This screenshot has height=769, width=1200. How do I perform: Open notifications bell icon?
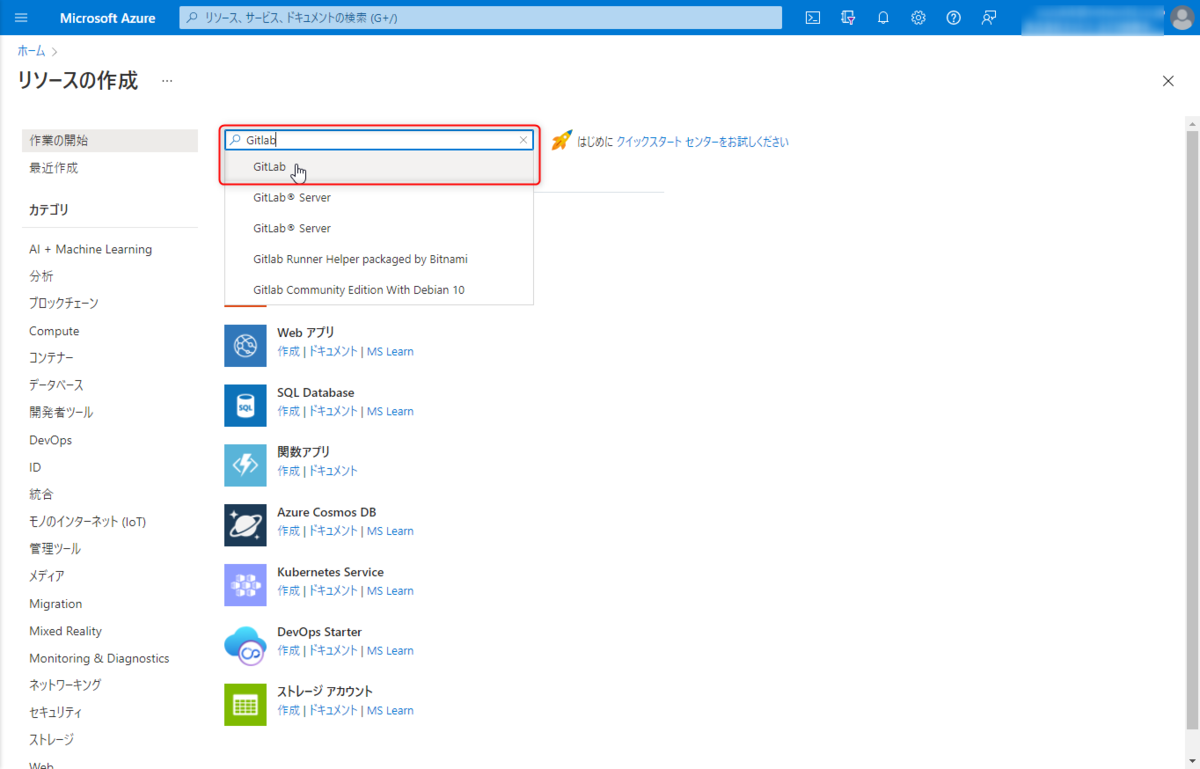click(883, 18)
